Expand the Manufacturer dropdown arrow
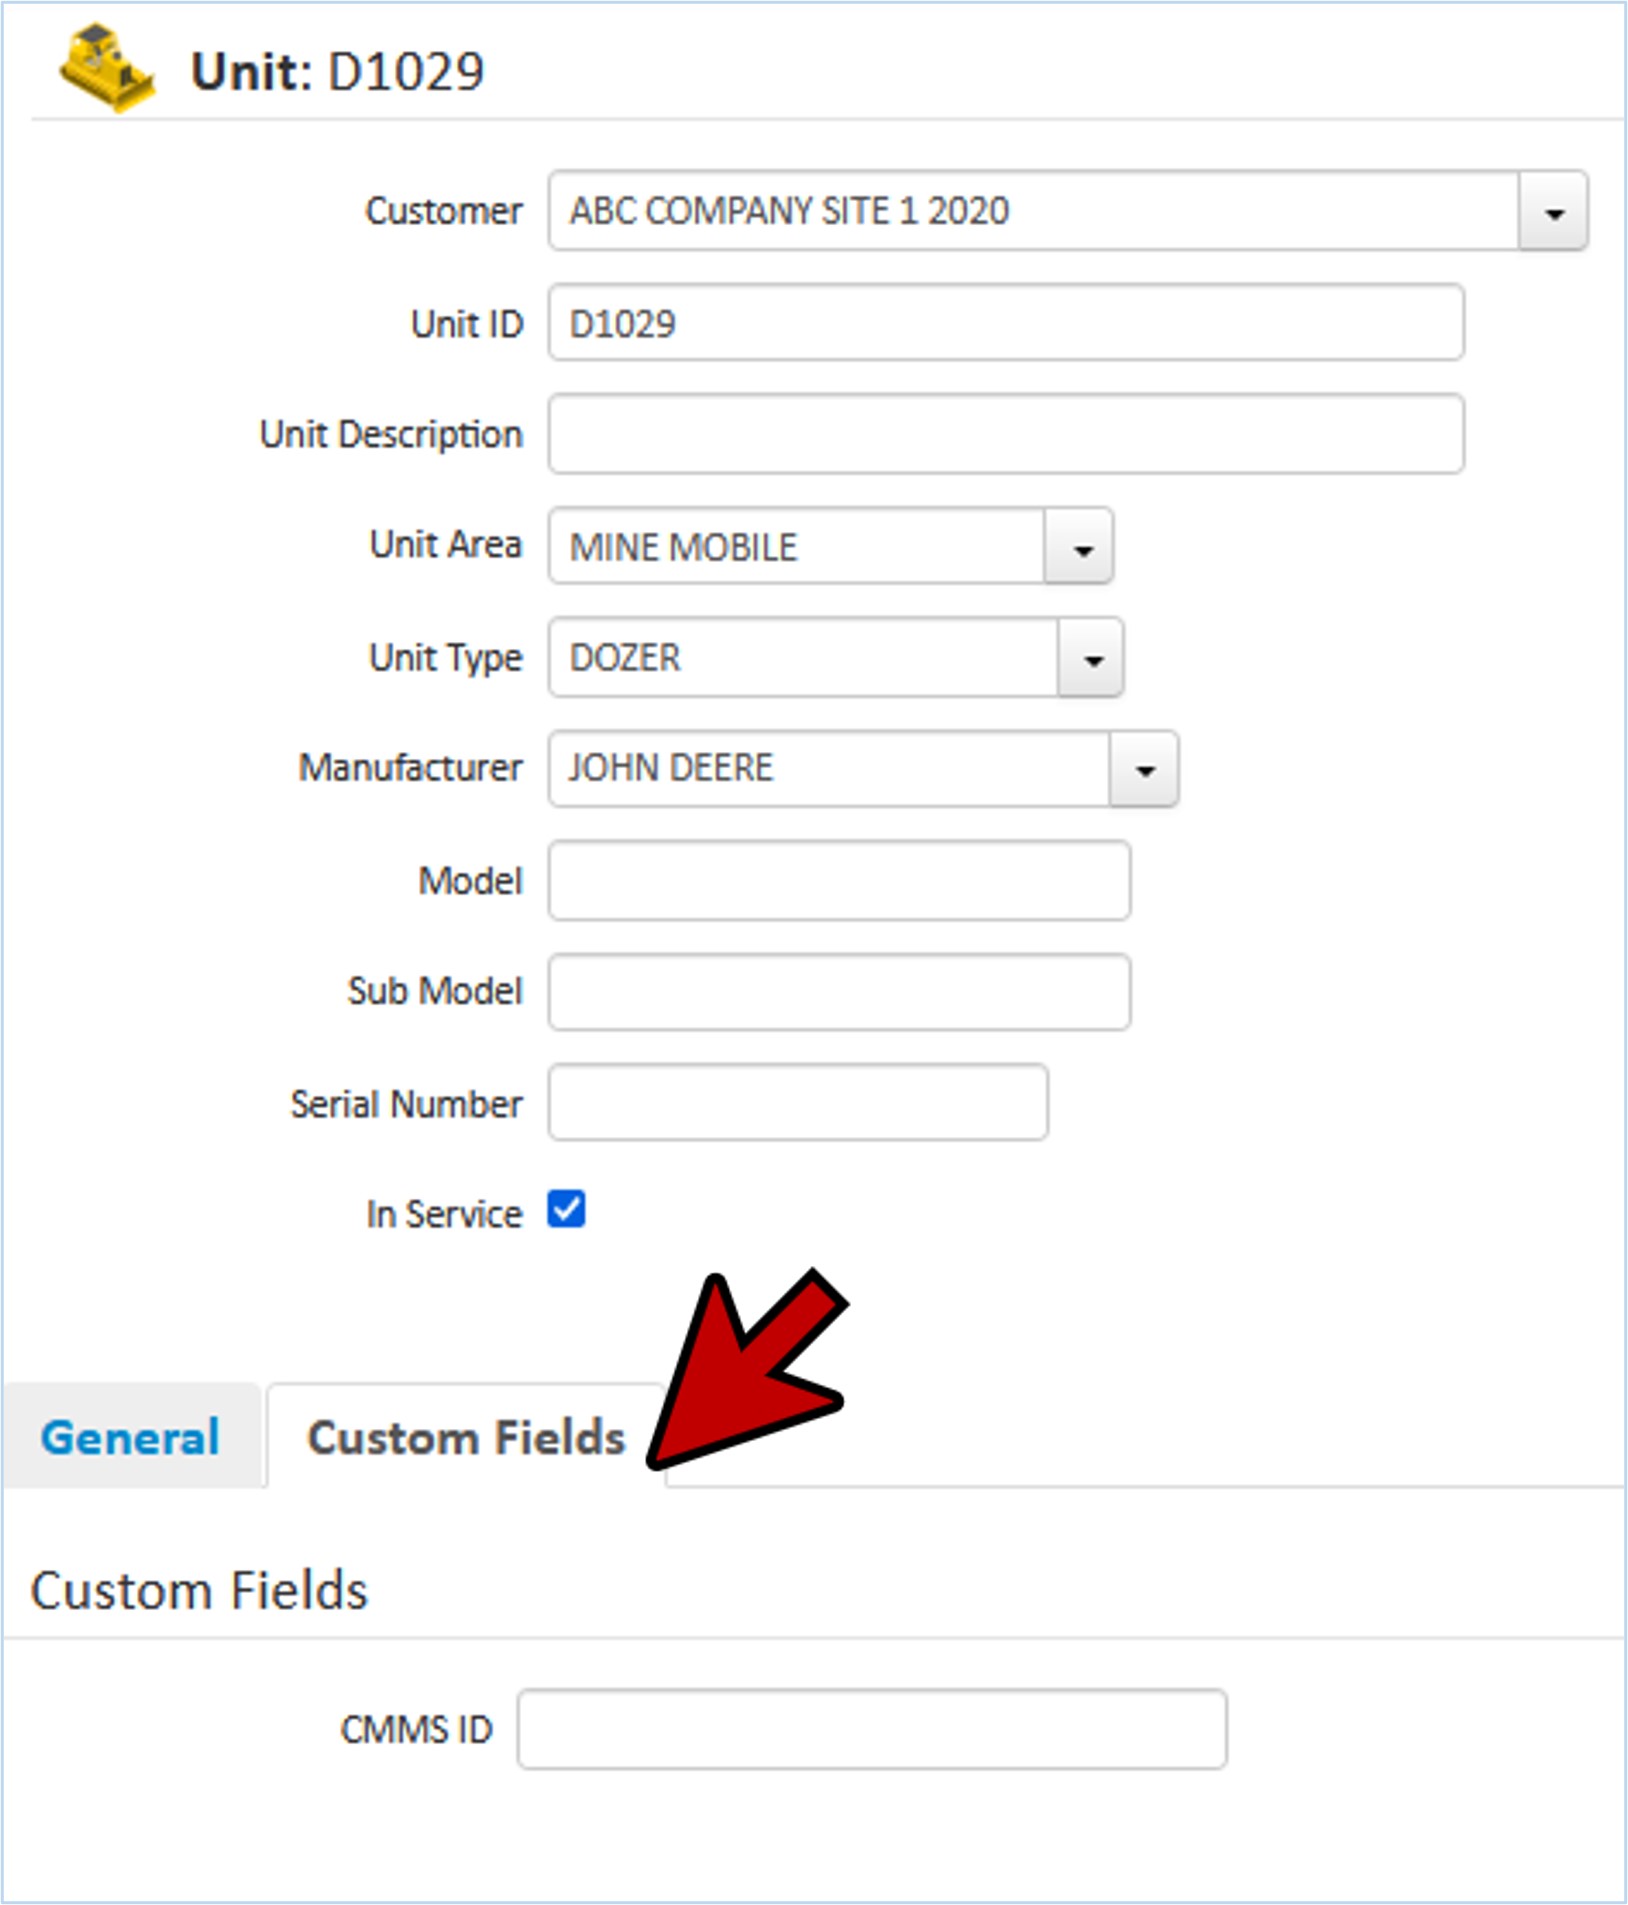This screenshot has height=1905, width=1628. coord(1145,769)
